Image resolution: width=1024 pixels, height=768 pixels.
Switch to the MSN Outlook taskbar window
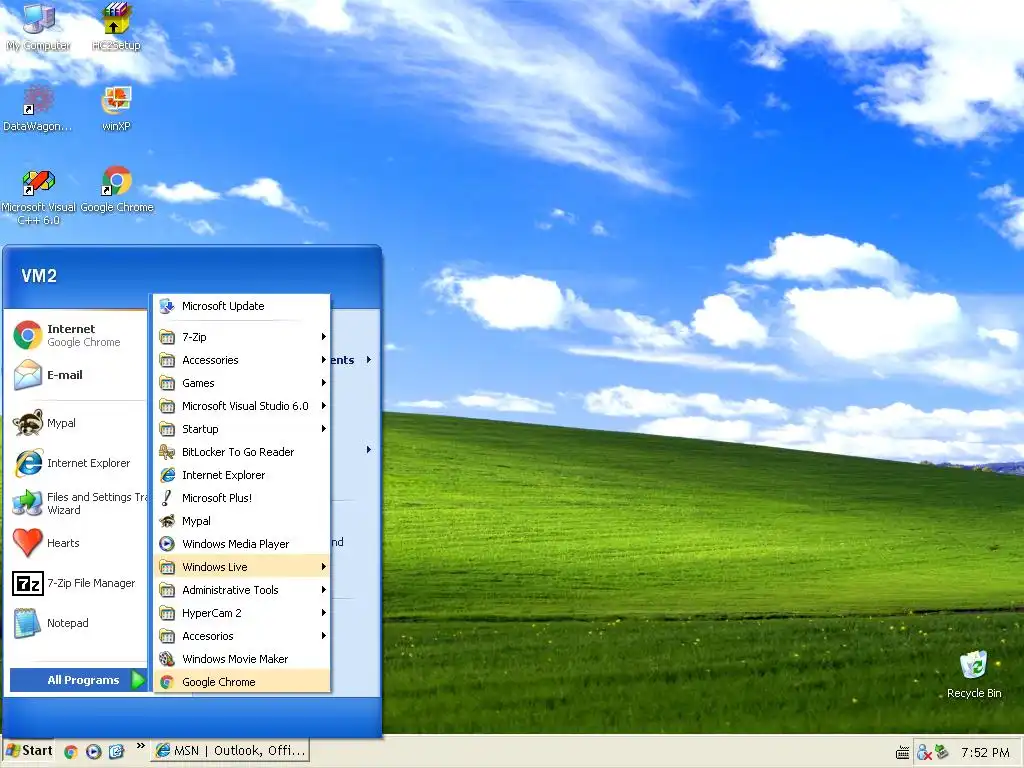coord(230,751)
